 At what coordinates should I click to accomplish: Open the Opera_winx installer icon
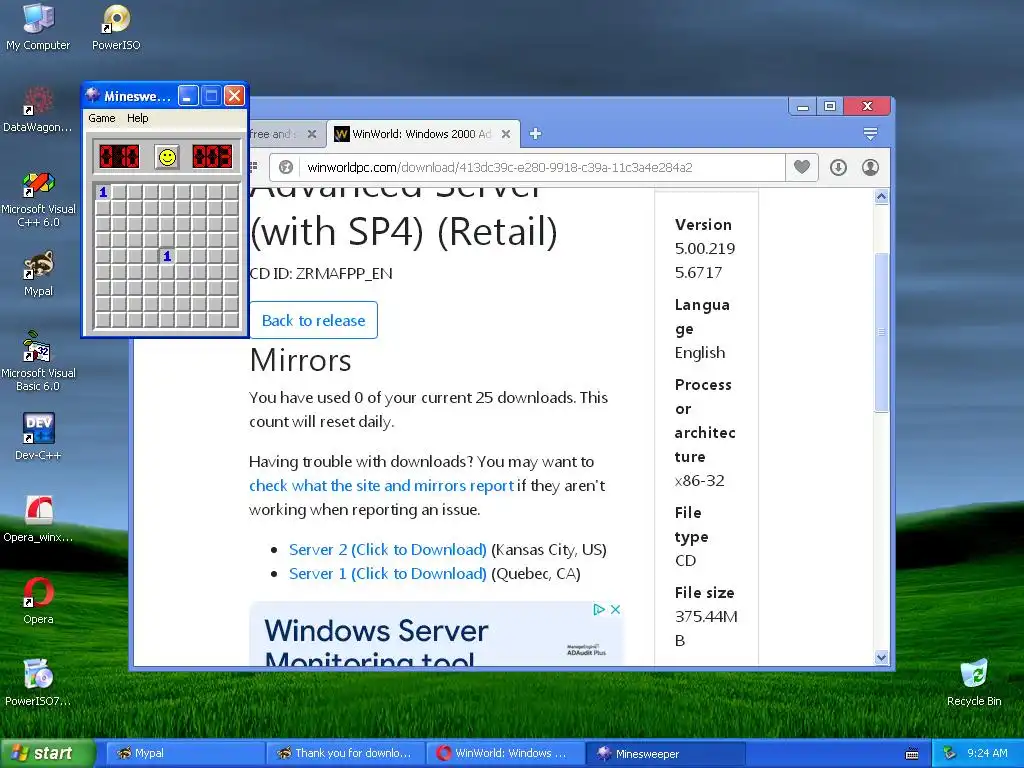[38, 519]
